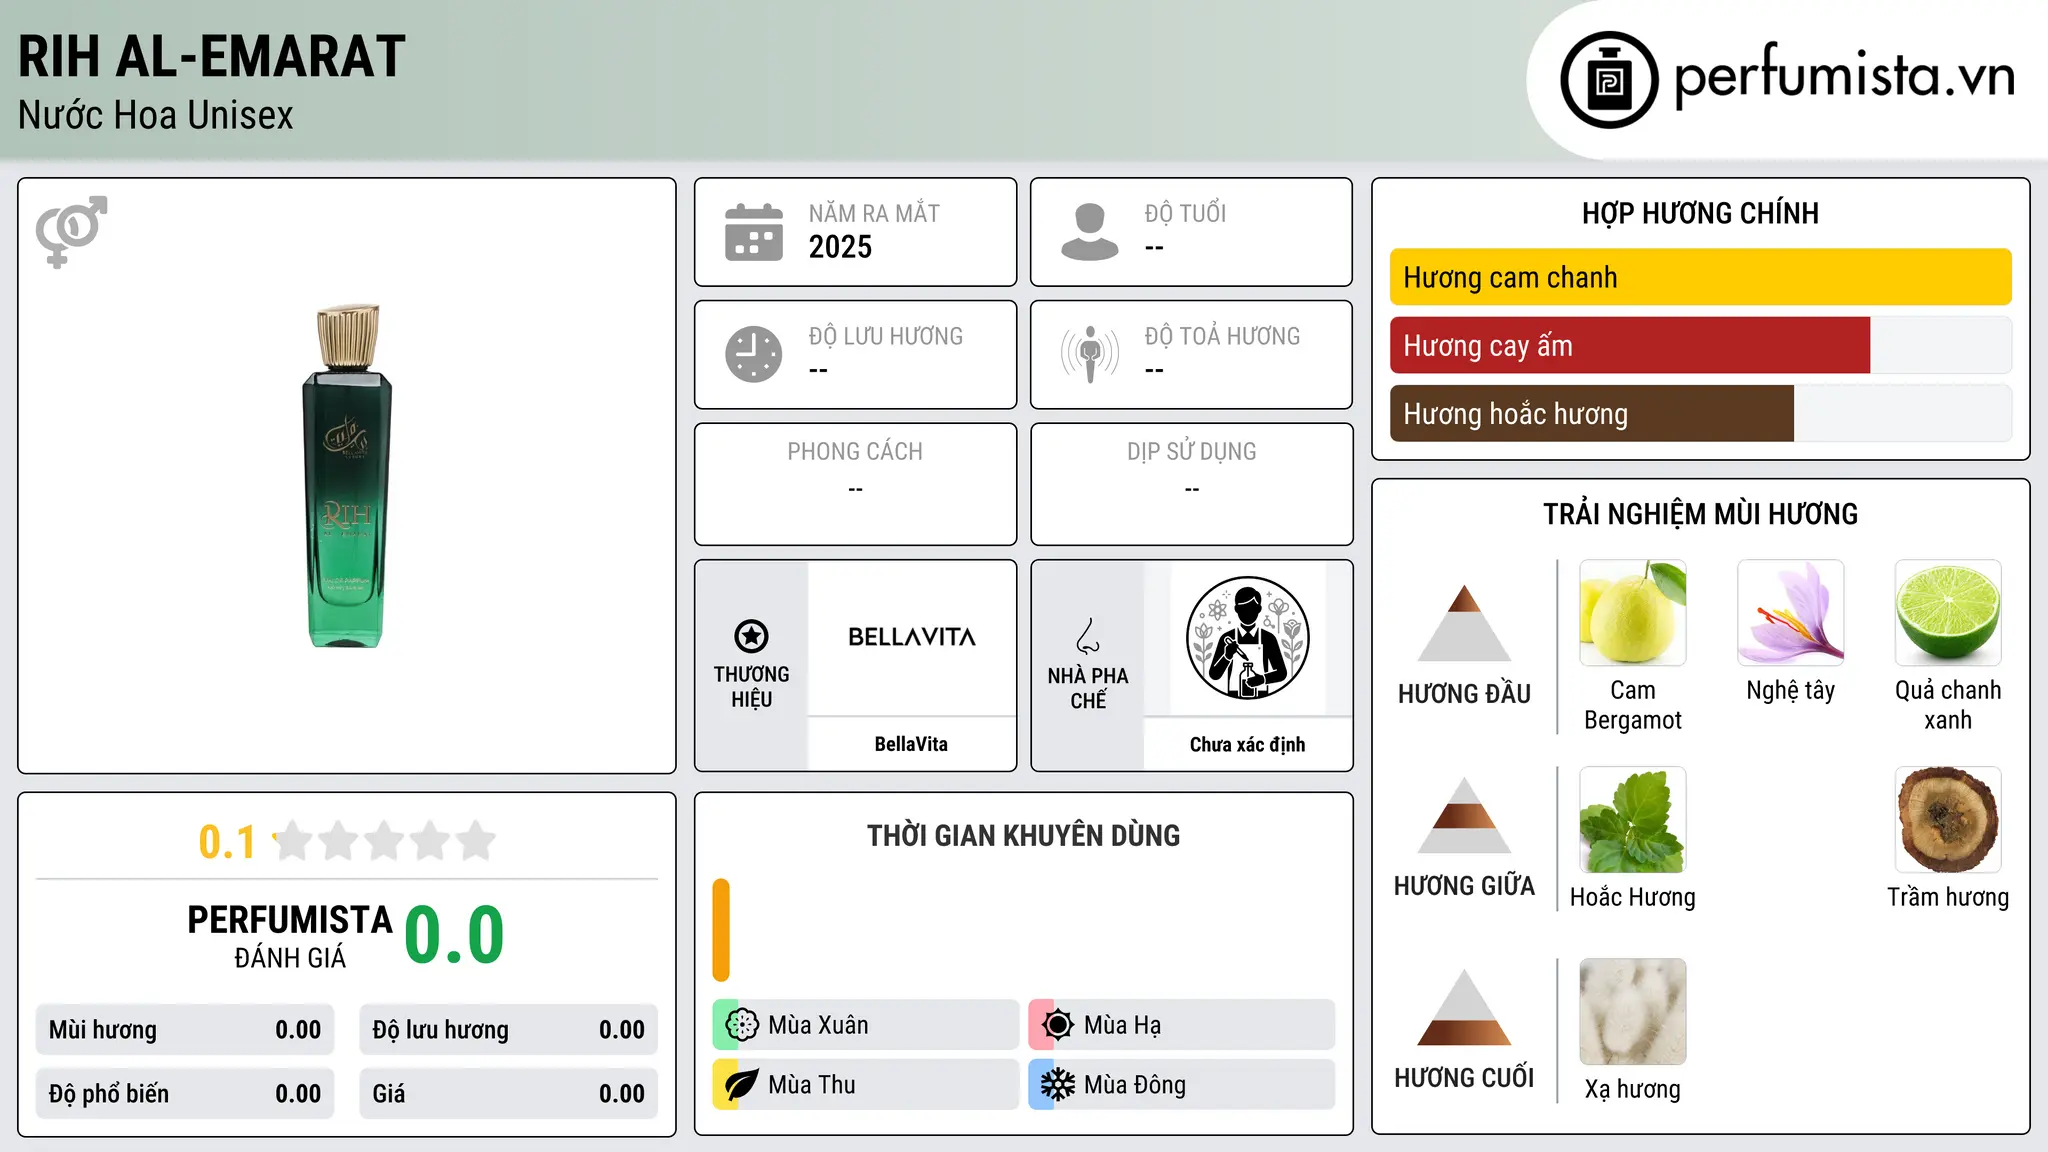
Task: Click the person icon beside Độ tuổi
Action: pos(1090,232)
